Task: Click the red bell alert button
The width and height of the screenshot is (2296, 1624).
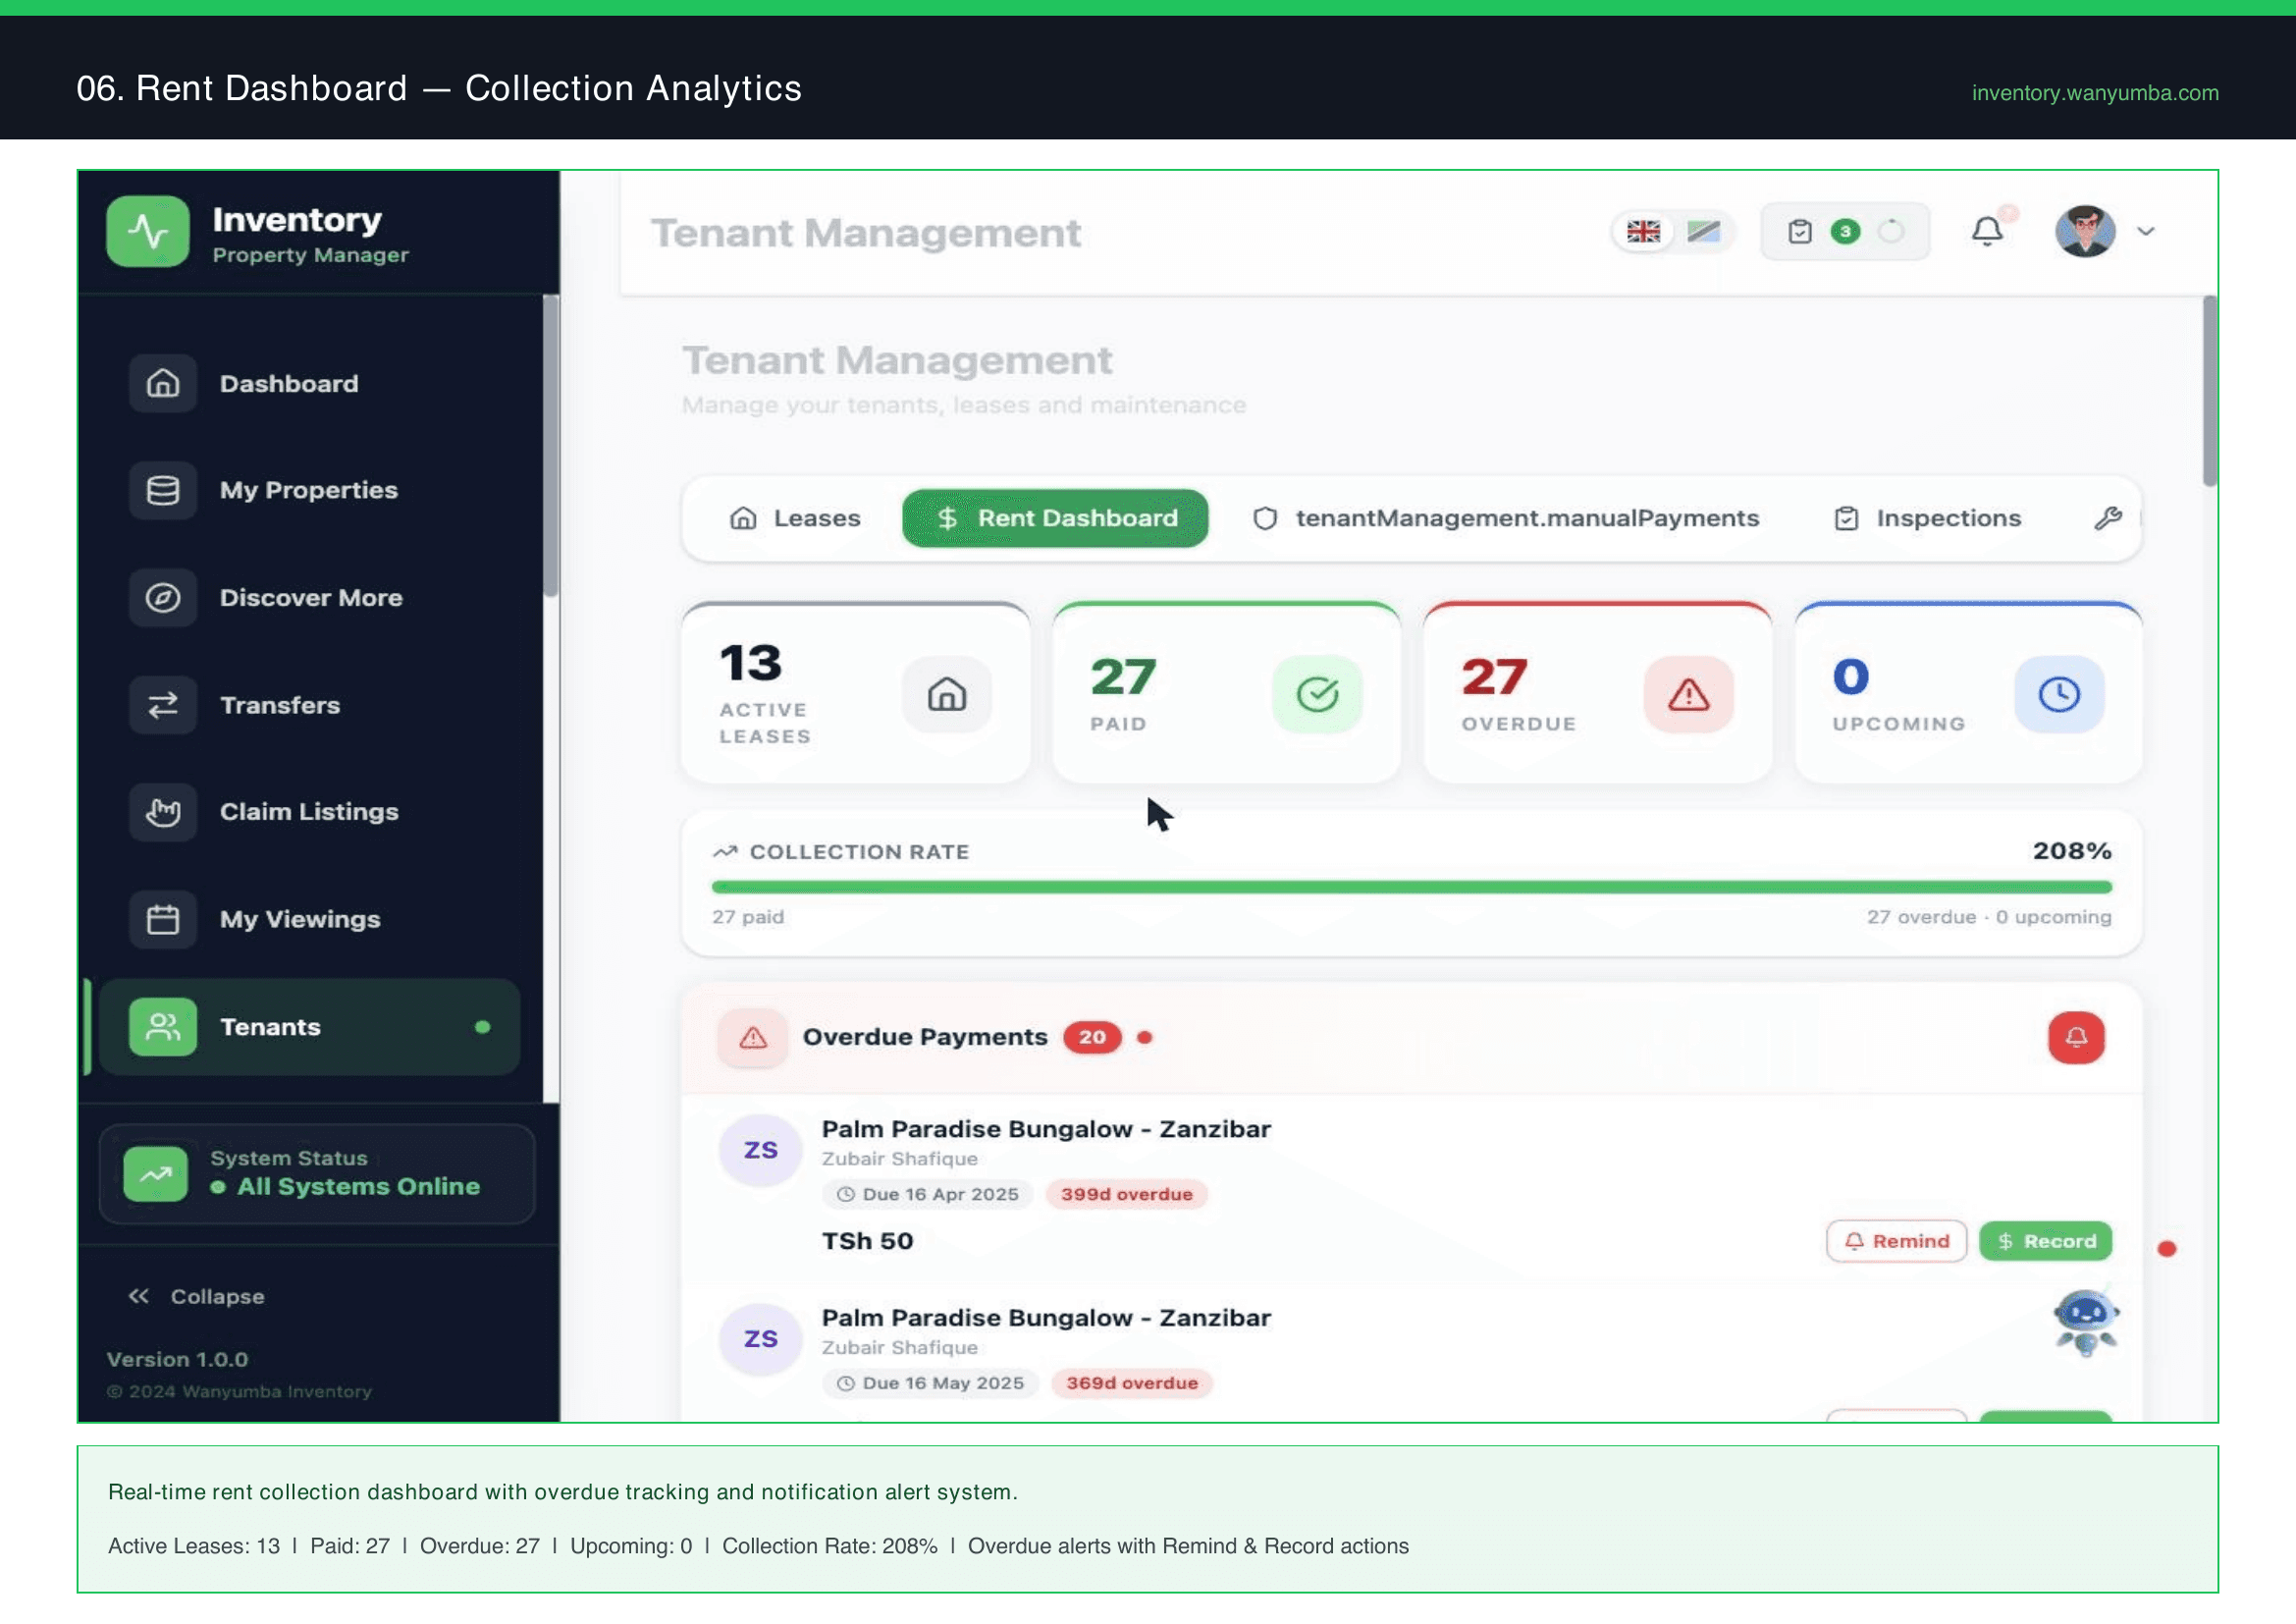Action: (2076, 1038)
